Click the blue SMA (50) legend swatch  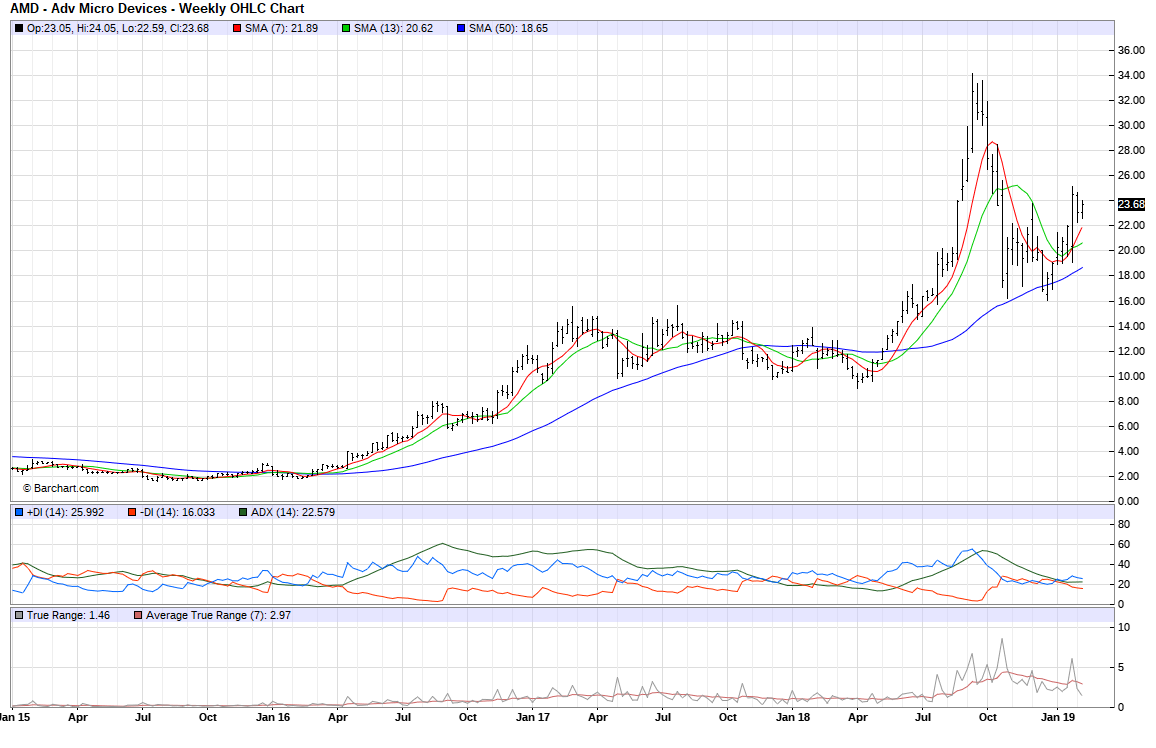pos(461,29)
